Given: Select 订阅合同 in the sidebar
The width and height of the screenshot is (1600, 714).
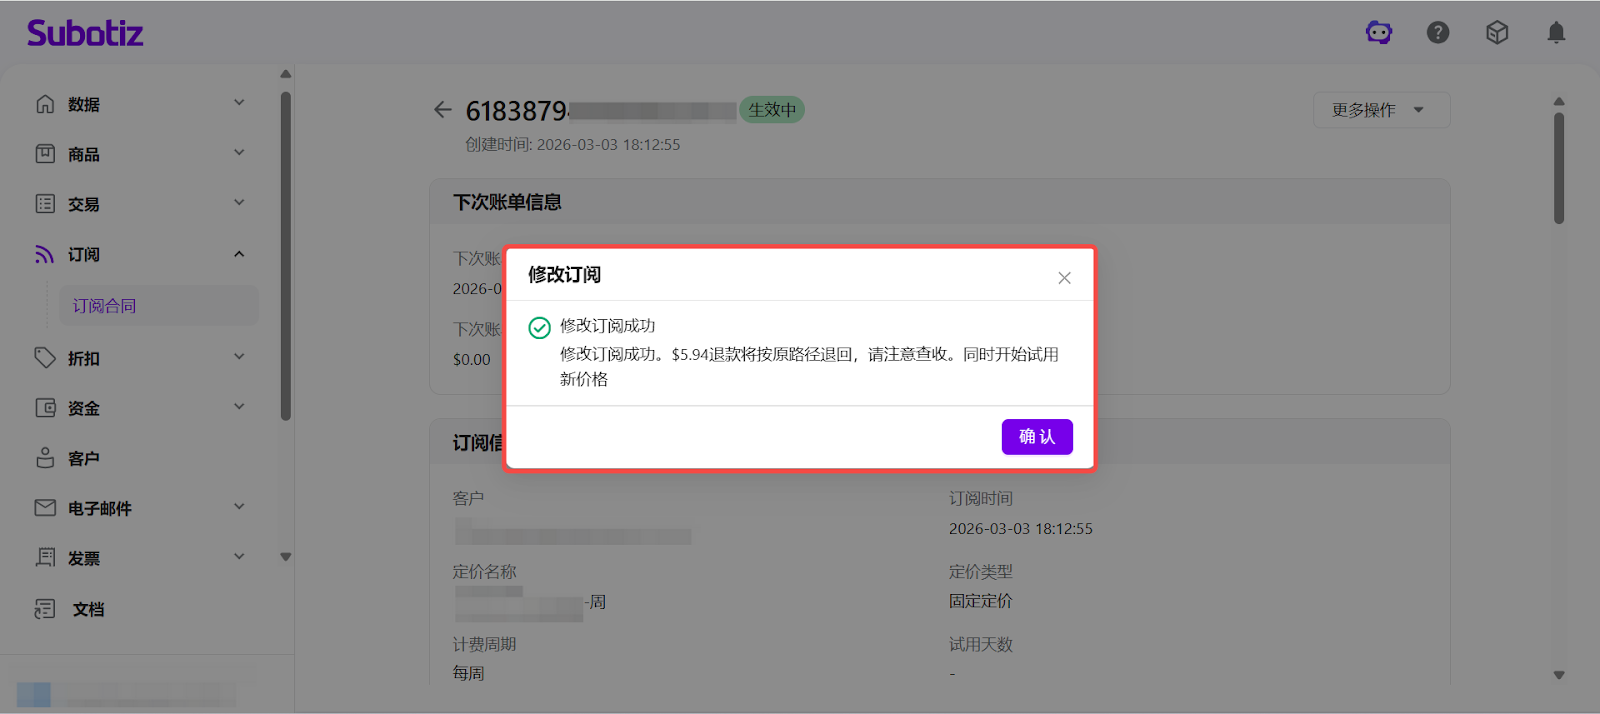Looking at the screenshot, I should [105, 306].
